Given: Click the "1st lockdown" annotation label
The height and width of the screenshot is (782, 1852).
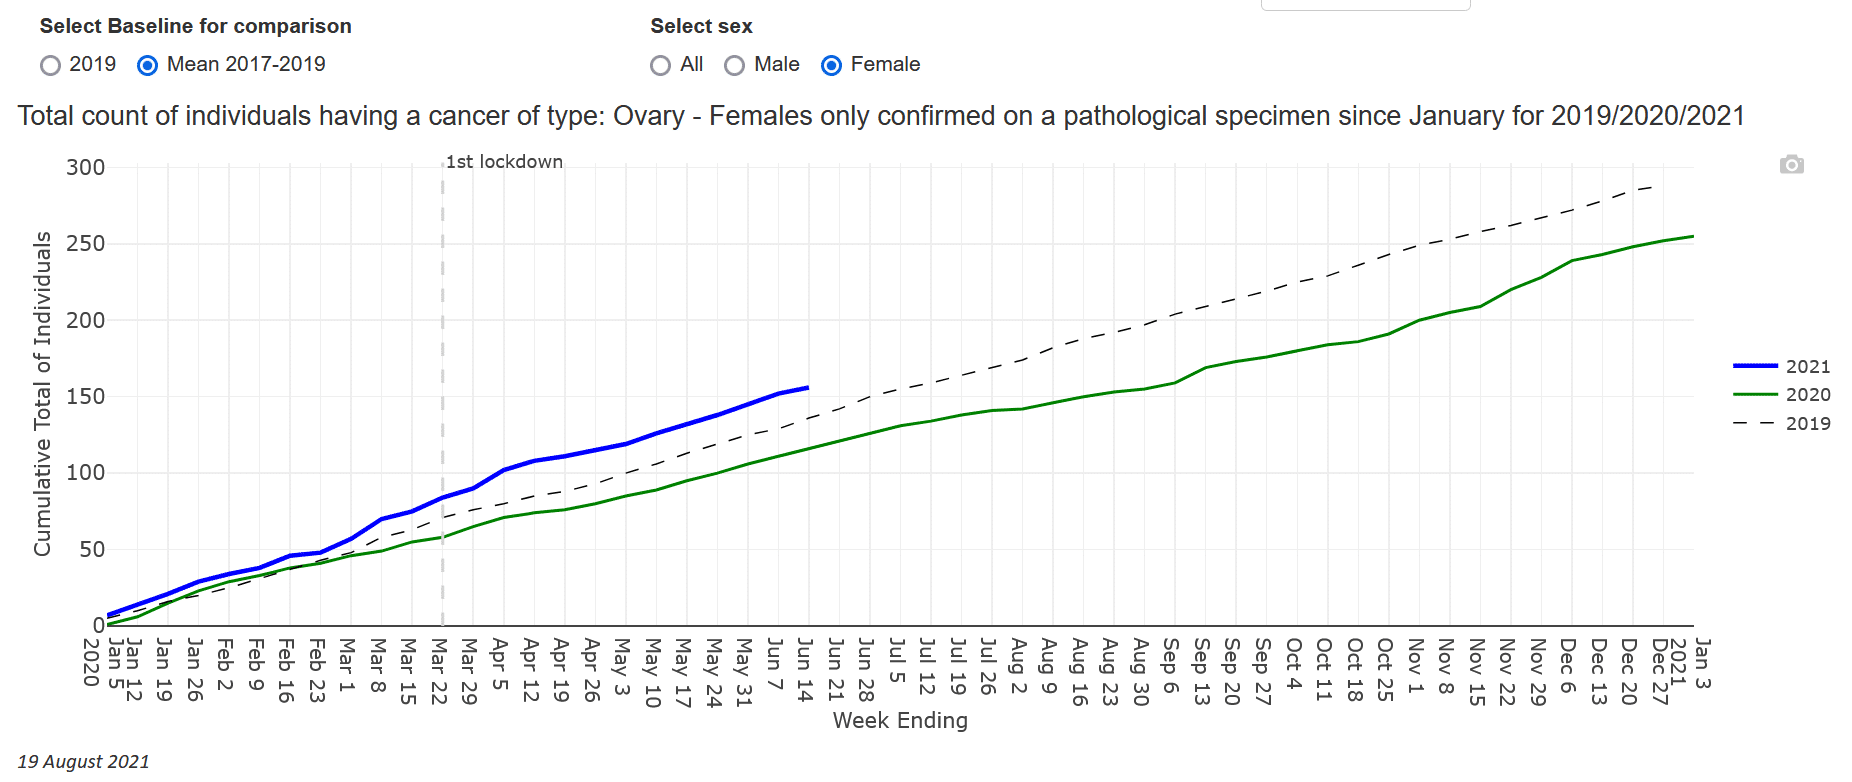Looking at the screenshot, I should coord(504,162).
